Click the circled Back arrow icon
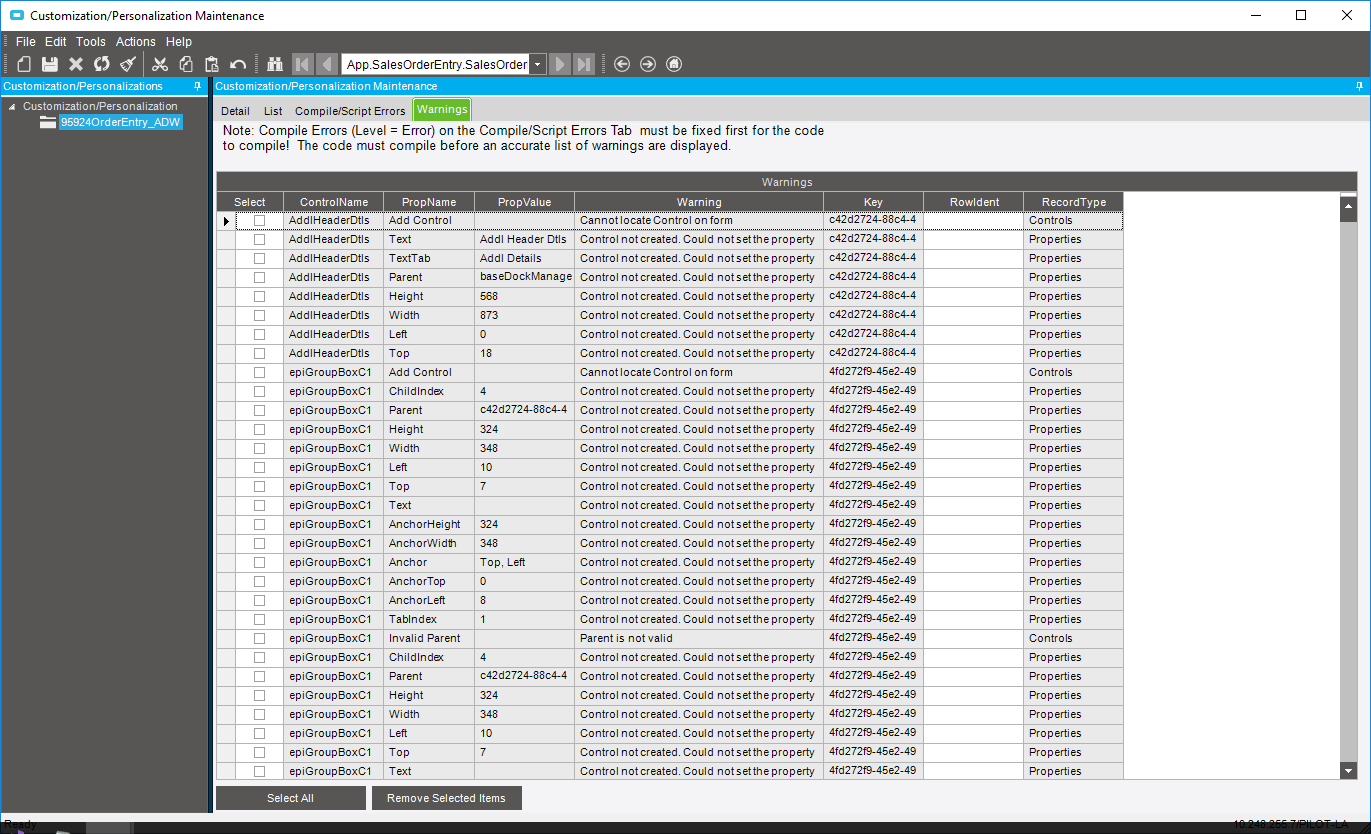1371x834 pixels. click(622, 64)
